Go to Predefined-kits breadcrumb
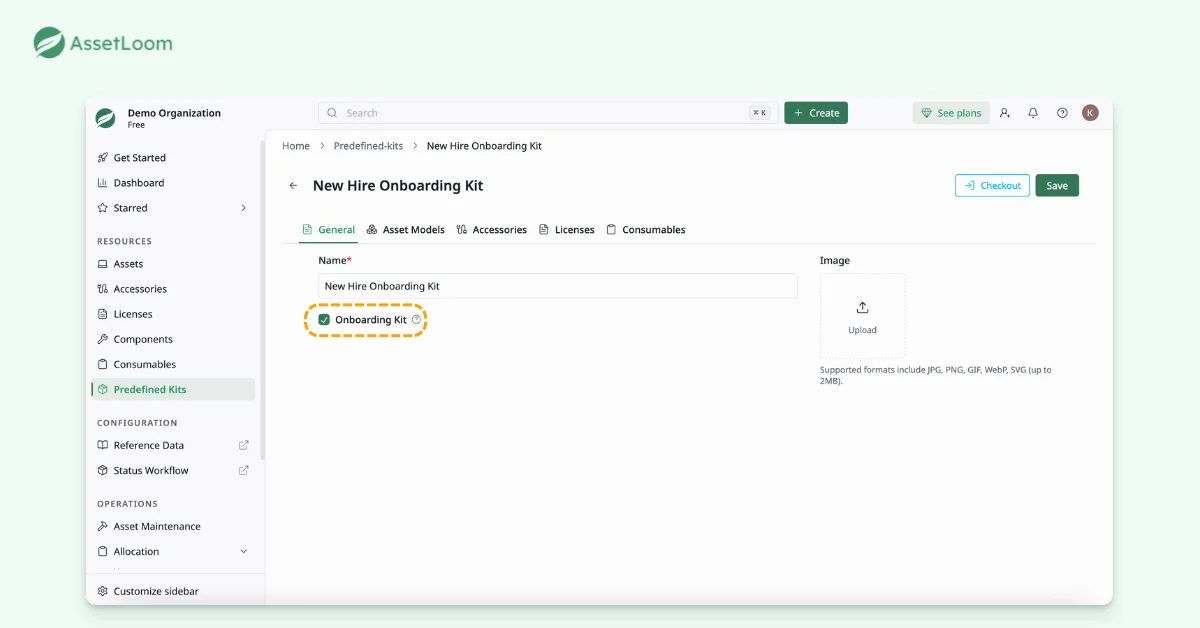The height and width of the screenshot is (628, 1200). (368, 146)
